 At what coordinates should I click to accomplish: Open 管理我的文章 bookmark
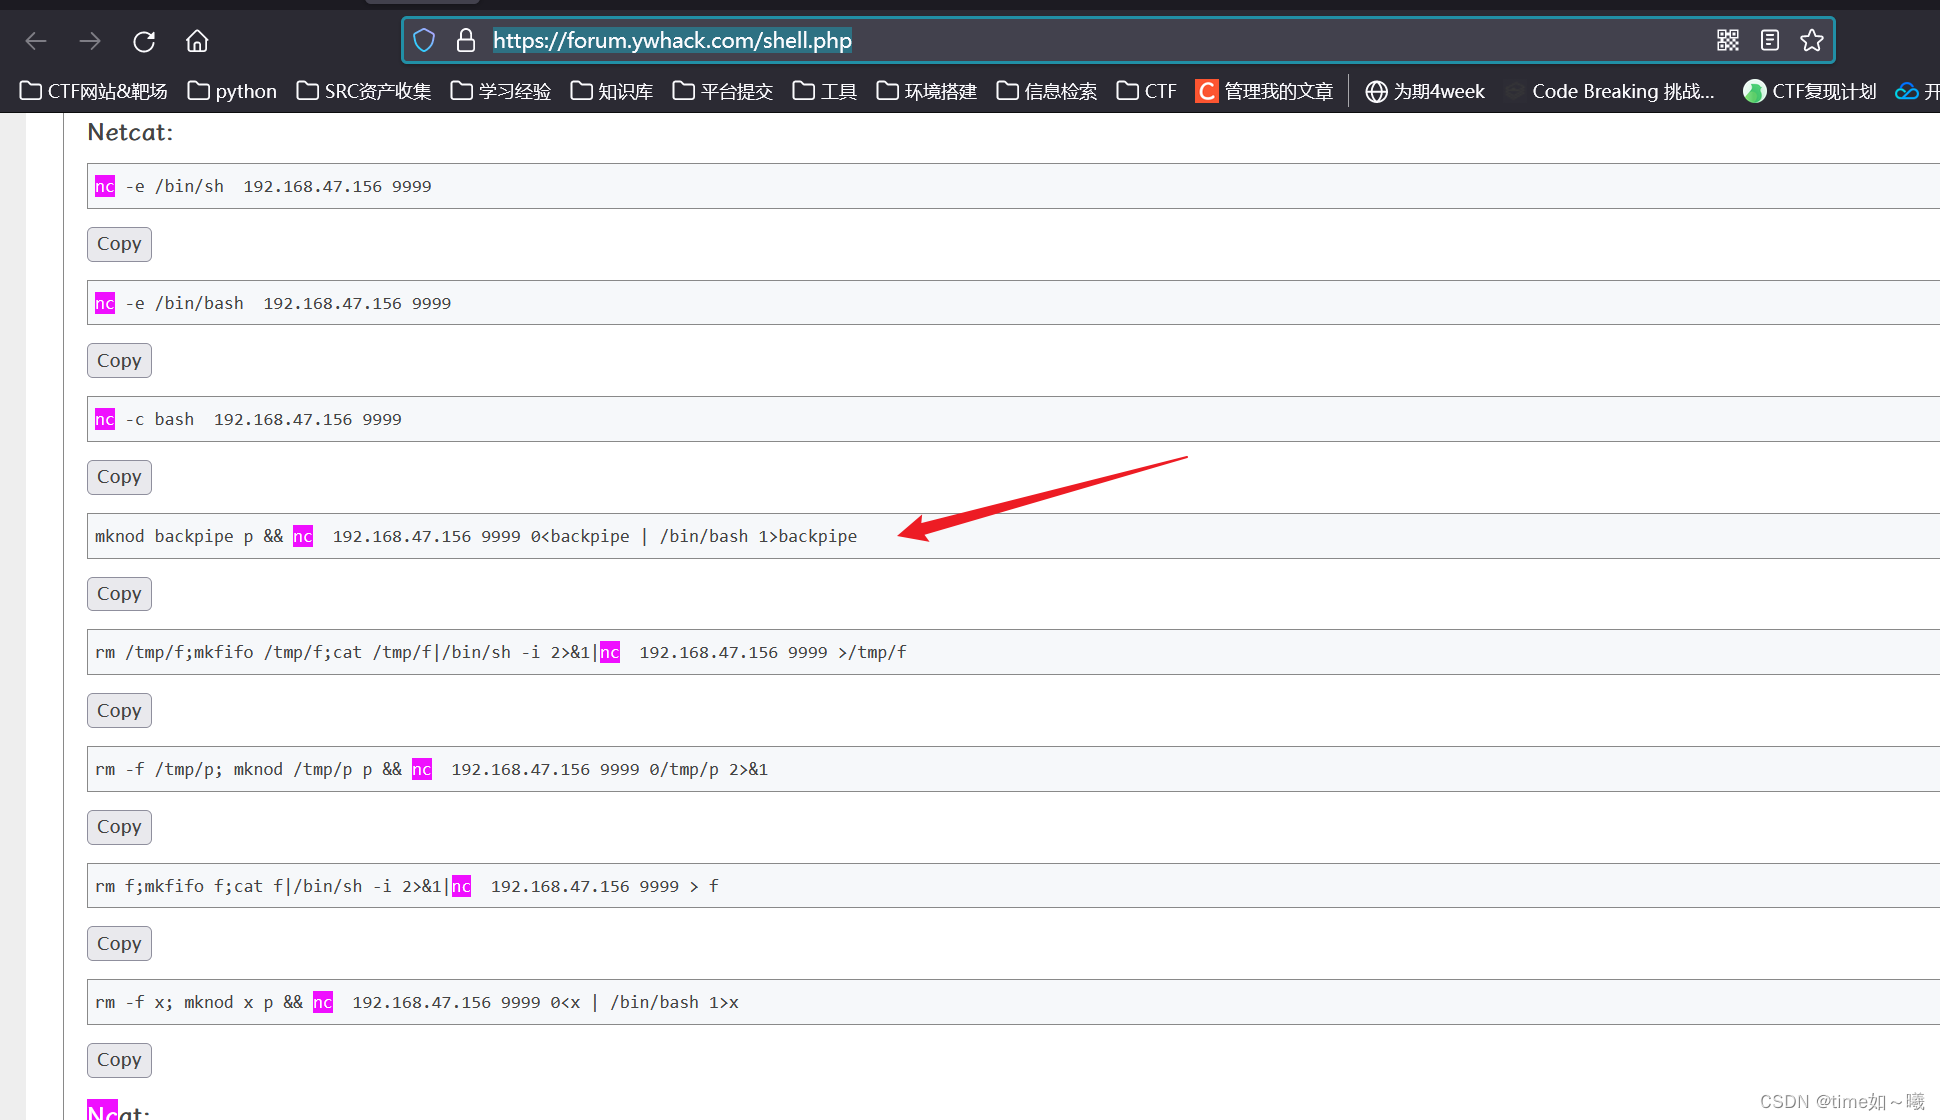(x=1265, y=91)
